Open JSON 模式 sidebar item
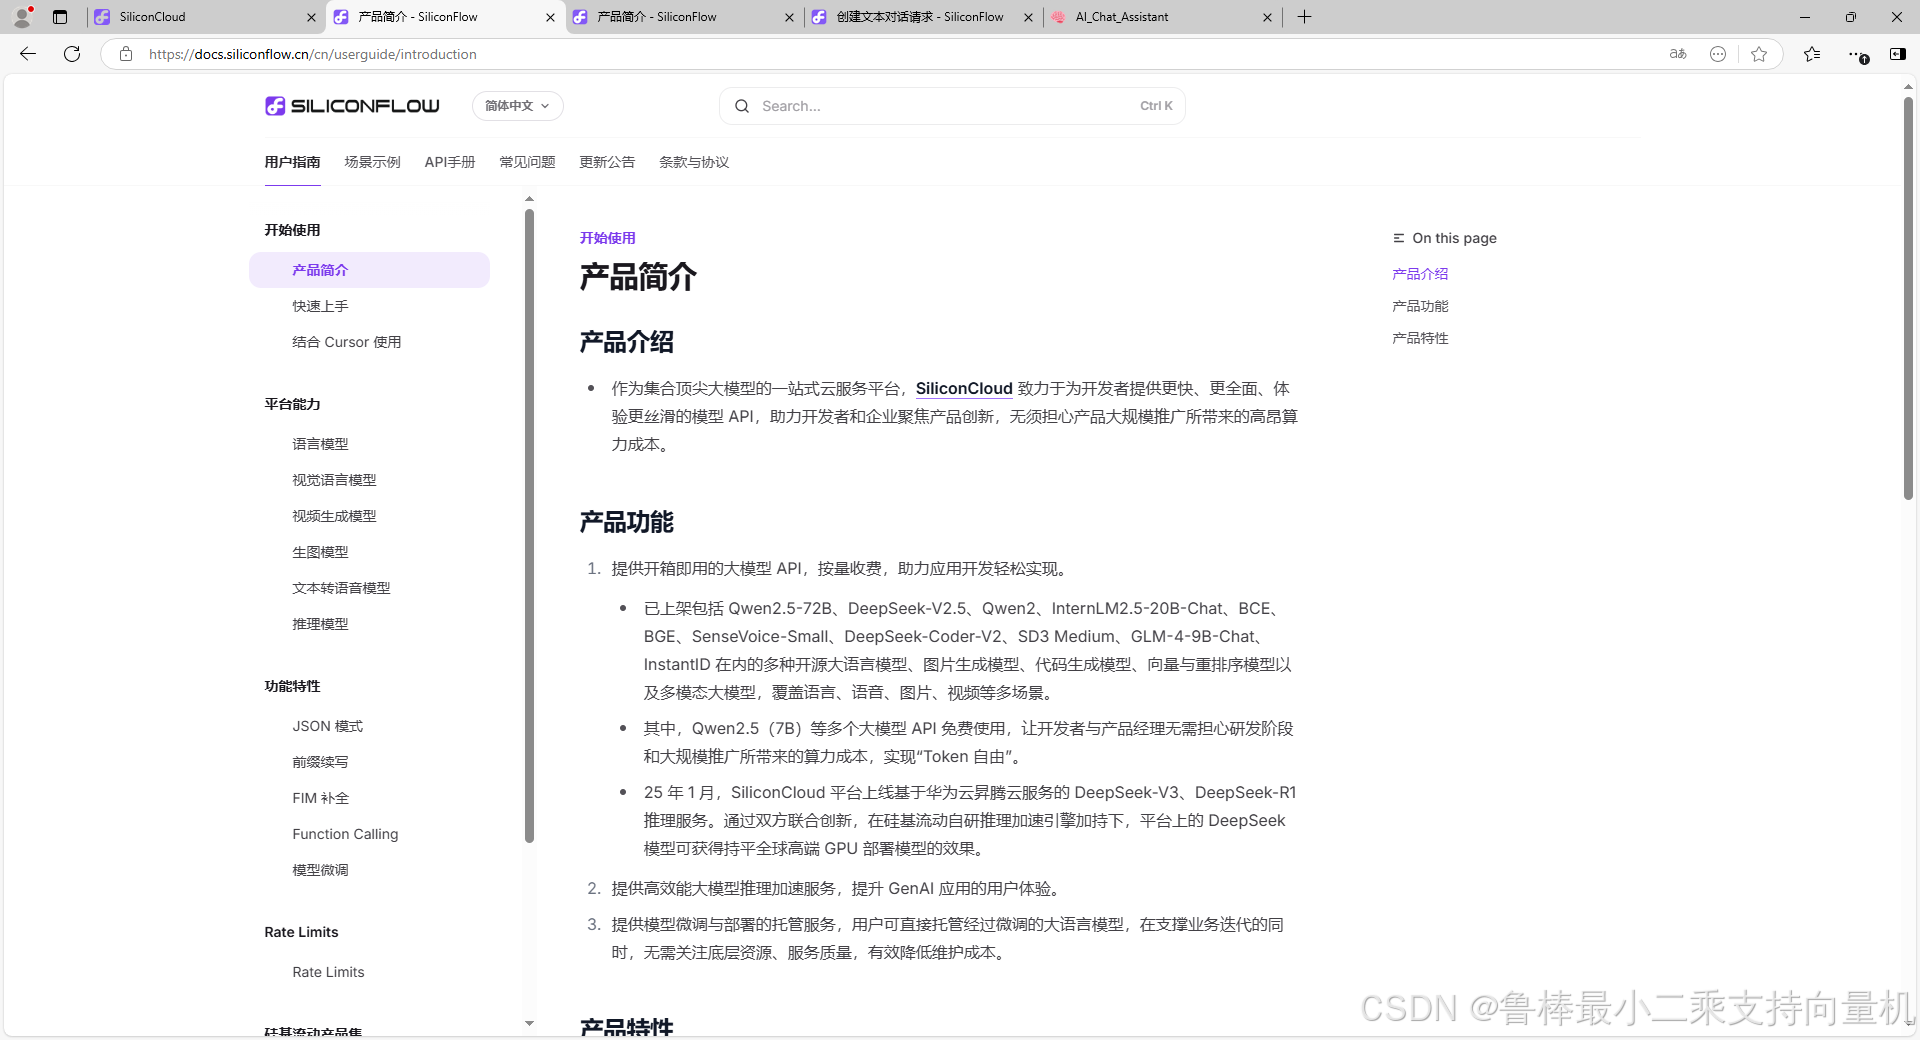Image resolution: width=1920 pixels, height=1040 pixels. point(328,726)
